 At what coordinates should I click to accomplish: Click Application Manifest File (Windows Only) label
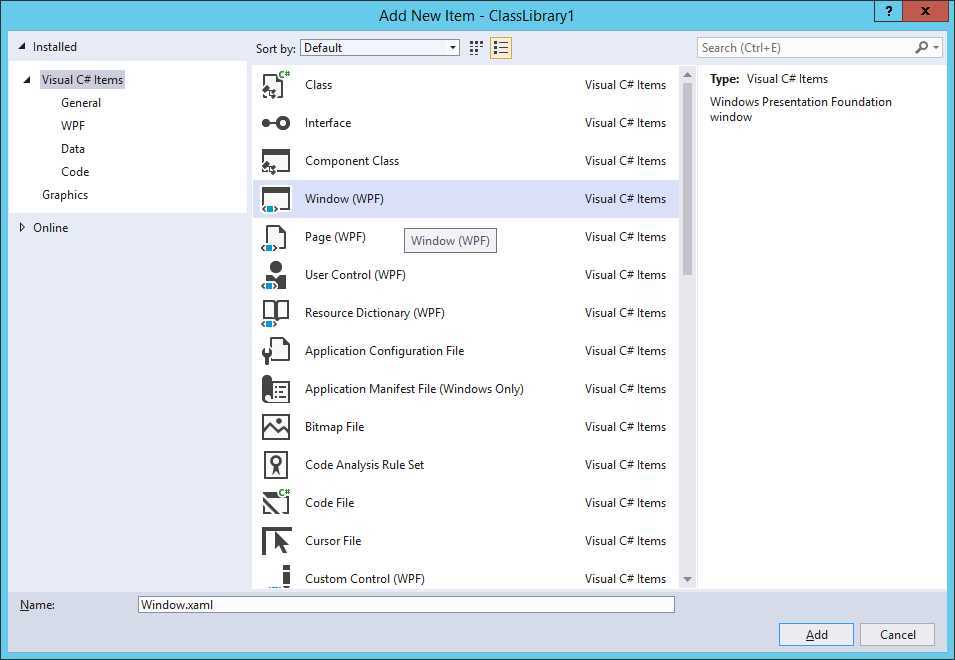tap(414, 388)
